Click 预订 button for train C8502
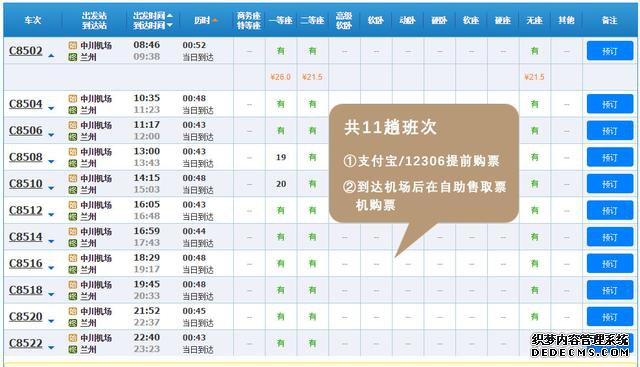 (610, 51)
